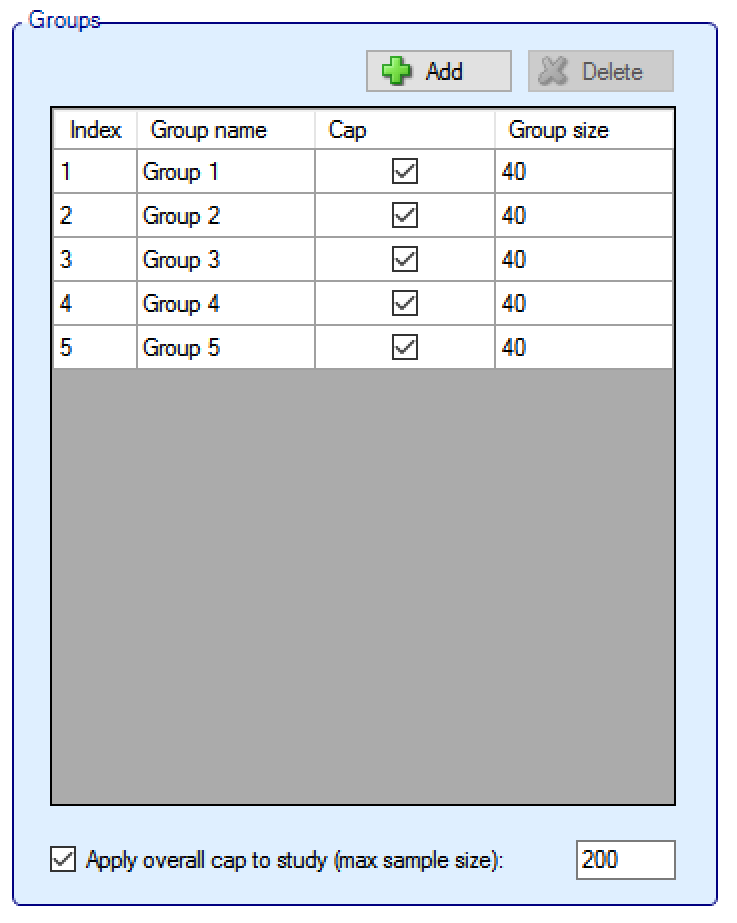Image resolution: width=737 pixels, height=923 pixels.
Task: Select the Group size cell of Group 3
Action: pyautogui.click(x=584, y=260)
